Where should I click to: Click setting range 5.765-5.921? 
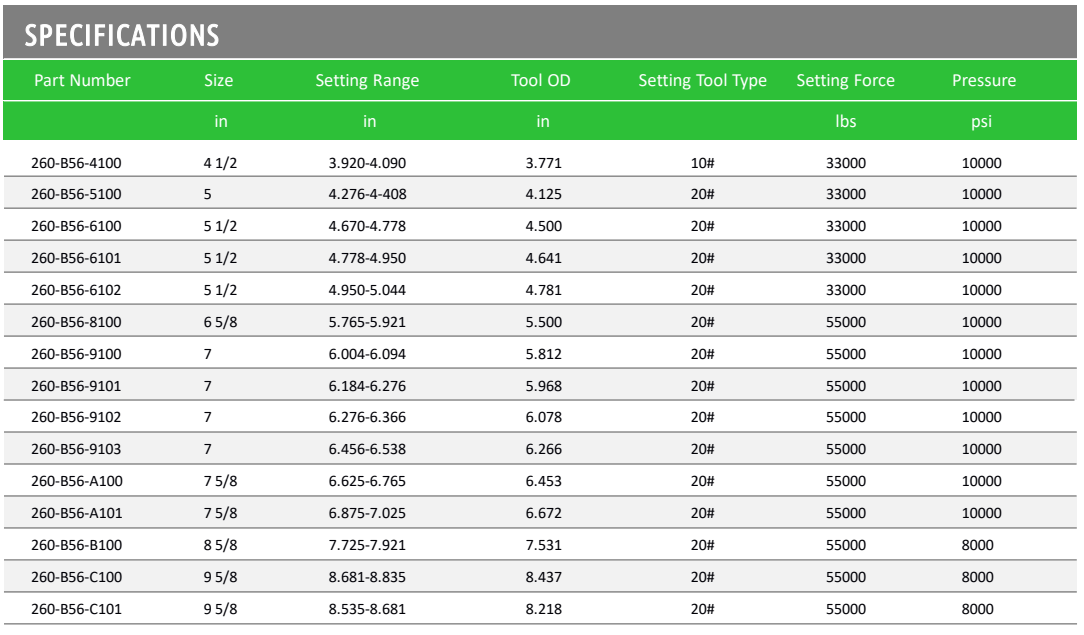tap(367, 322)
